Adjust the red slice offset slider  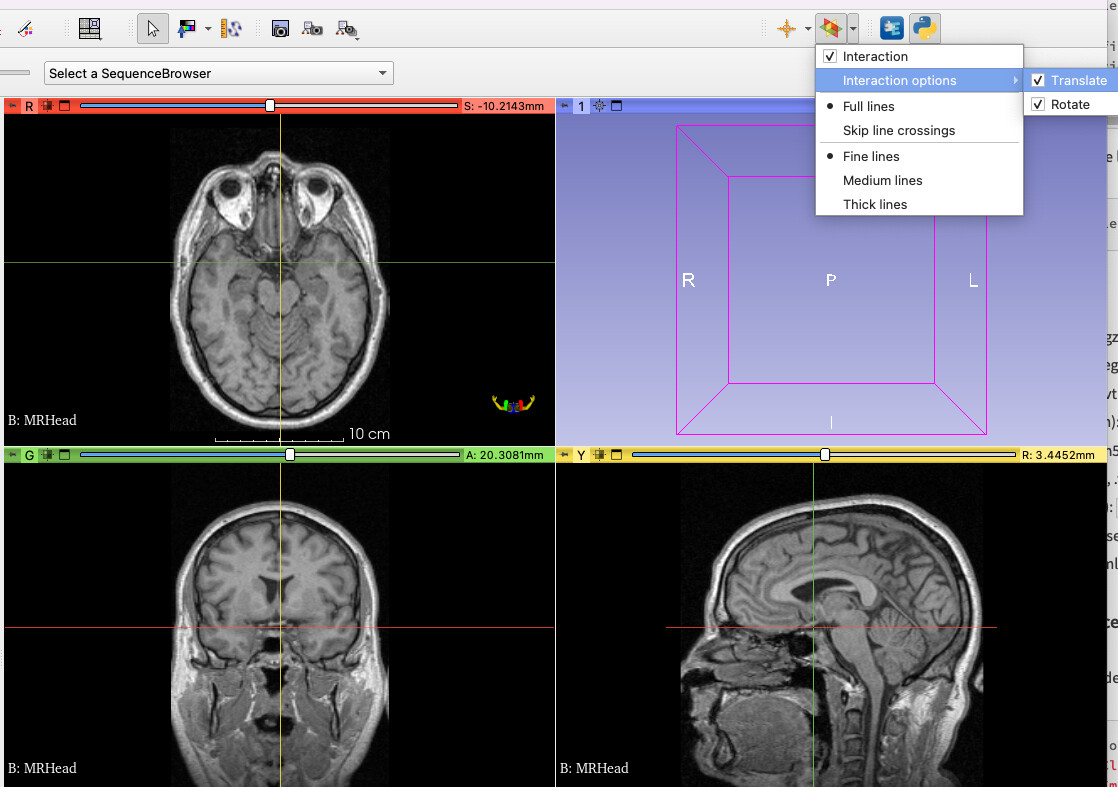[270, 106]
